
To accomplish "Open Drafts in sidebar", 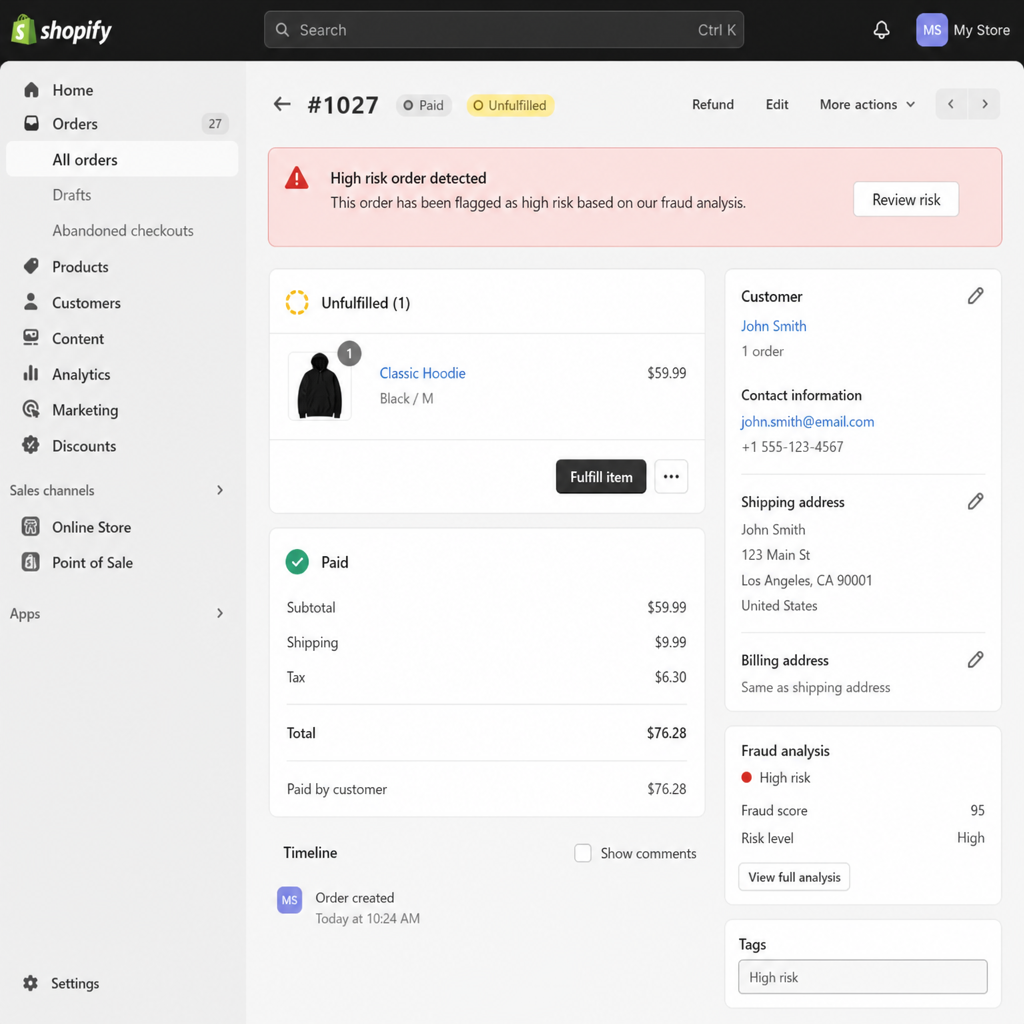I will coord(72,195).
